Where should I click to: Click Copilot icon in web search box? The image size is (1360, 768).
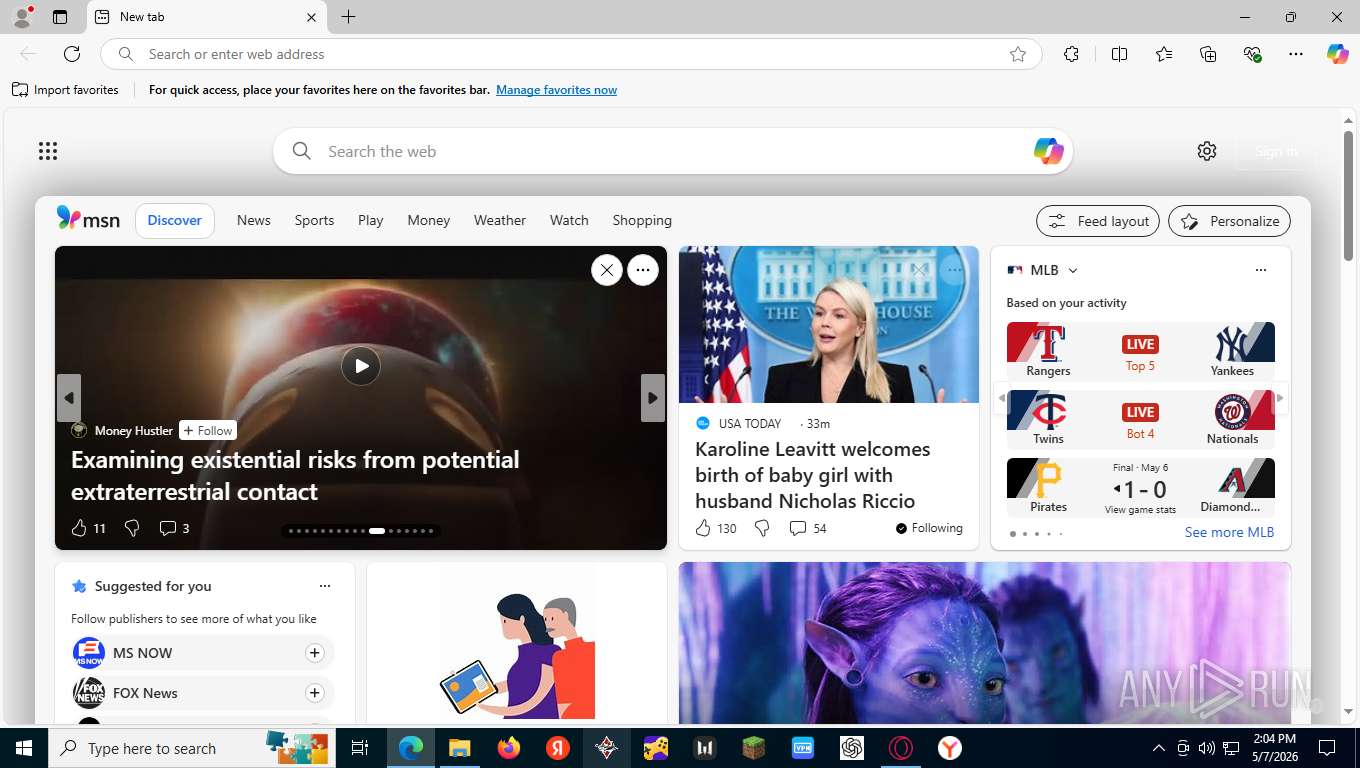point(1048,151)
